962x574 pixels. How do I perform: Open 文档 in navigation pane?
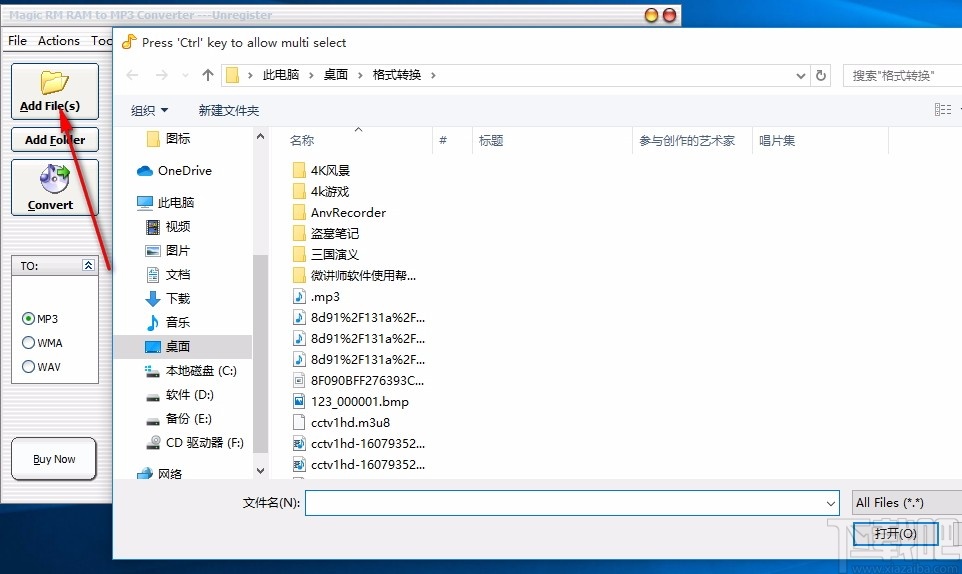[x=168, y=275]
